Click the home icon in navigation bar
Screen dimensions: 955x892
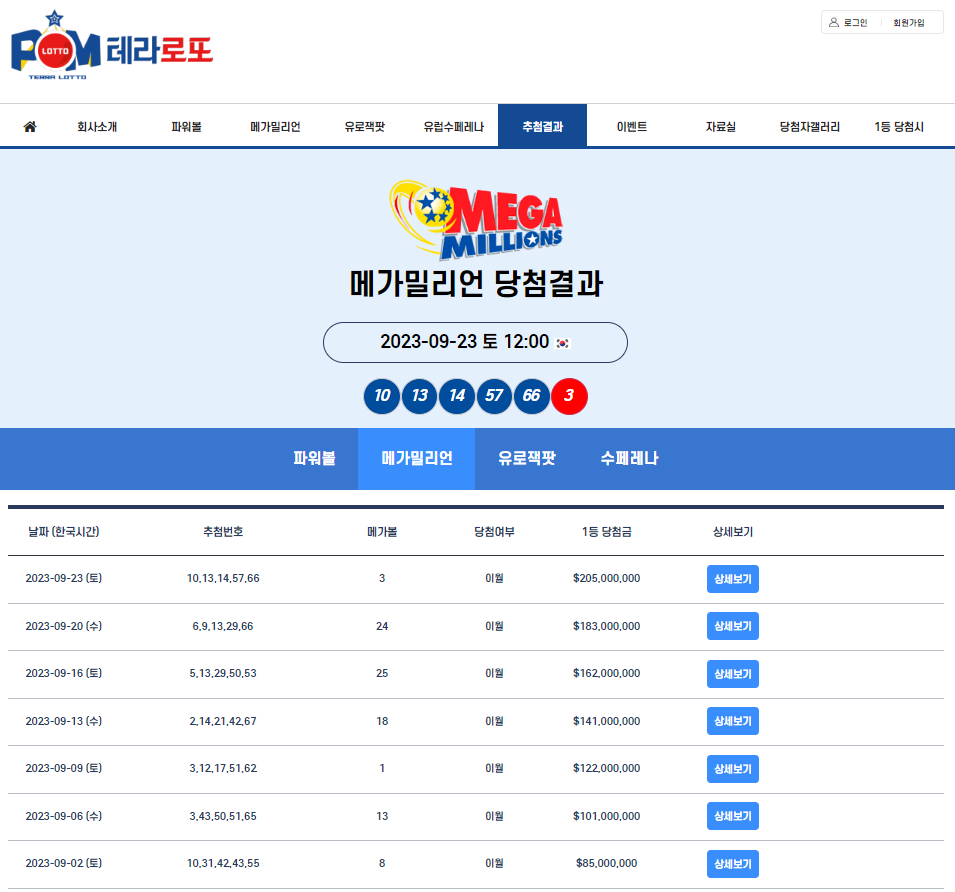tap(30, 127)
